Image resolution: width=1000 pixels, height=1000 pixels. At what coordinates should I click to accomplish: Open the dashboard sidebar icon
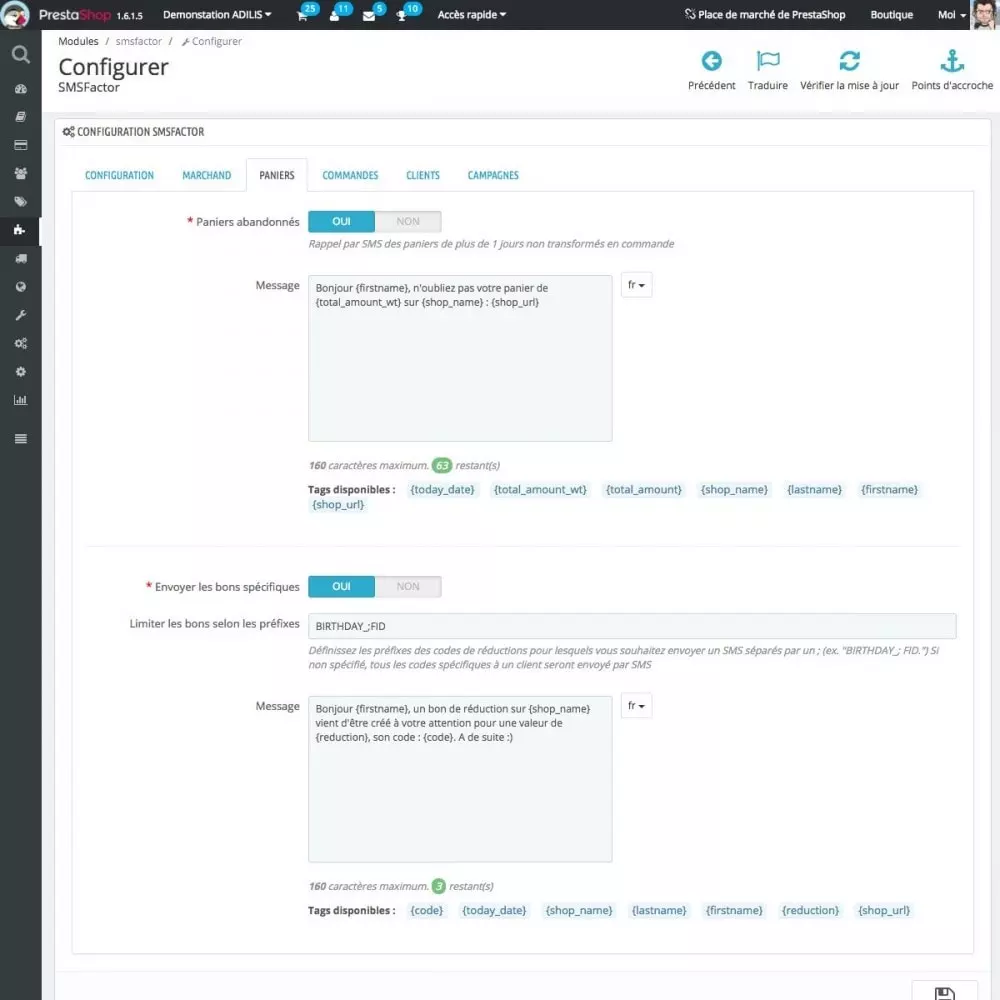(20, 89)
